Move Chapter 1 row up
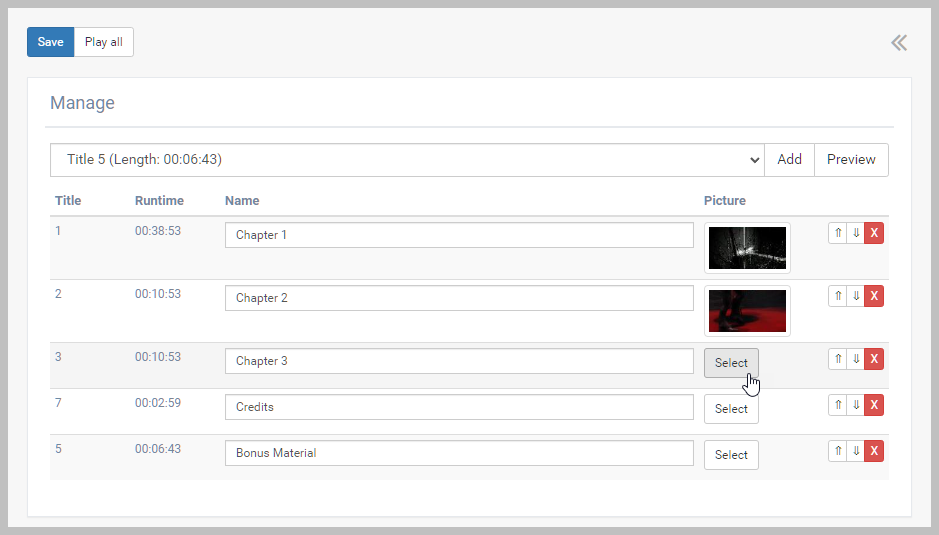This screenshot has height=535, width=939. [838, 233]
